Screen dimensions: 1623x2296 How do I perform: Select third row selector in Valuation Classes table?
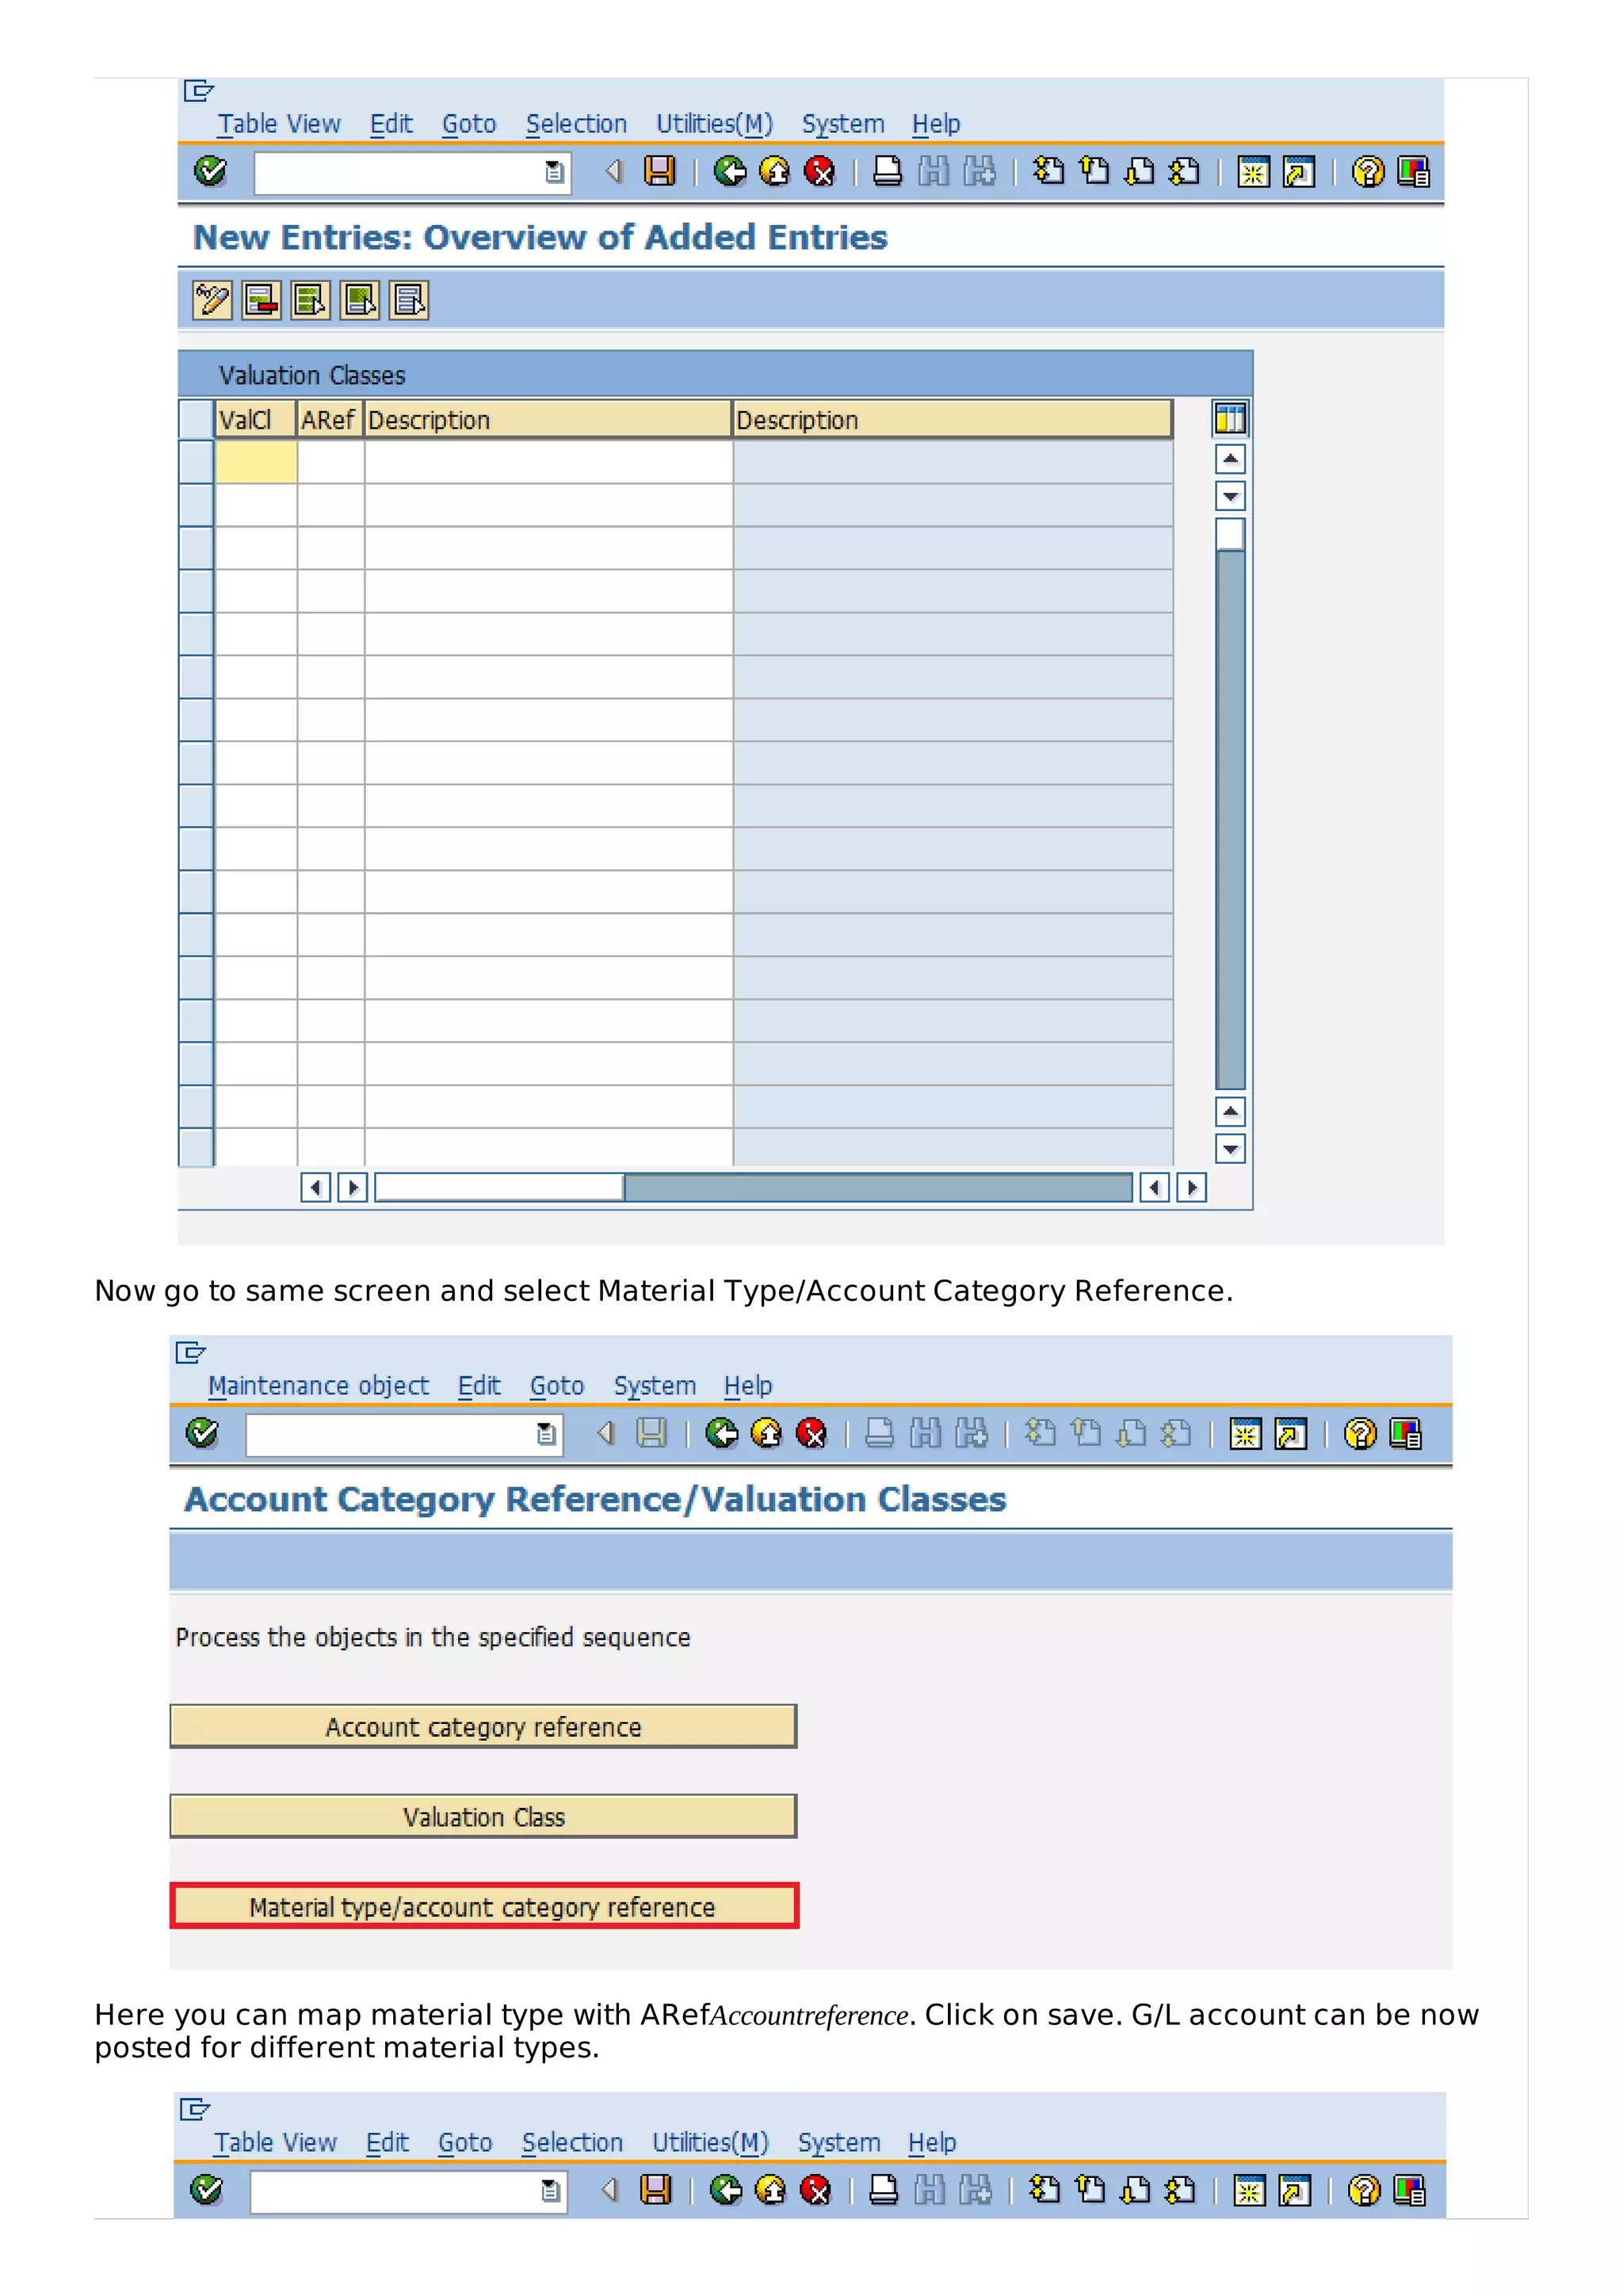pos(196,548)
